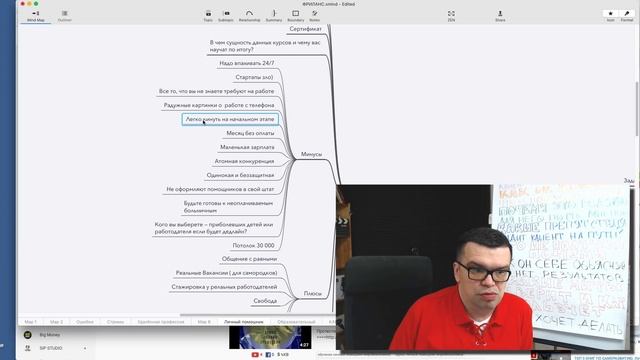Open the Ошибки sheet tab
Screen dimensions: 640x360
[85, 322]
